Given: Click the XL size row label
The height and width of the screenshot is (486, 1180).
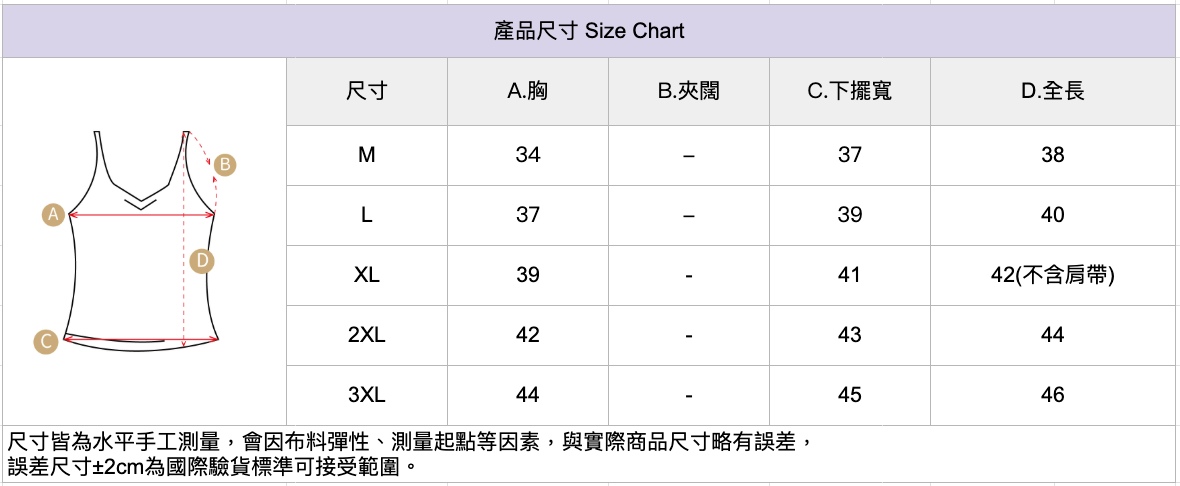Looking at the screenshot, I should click(x=366, y=275).
